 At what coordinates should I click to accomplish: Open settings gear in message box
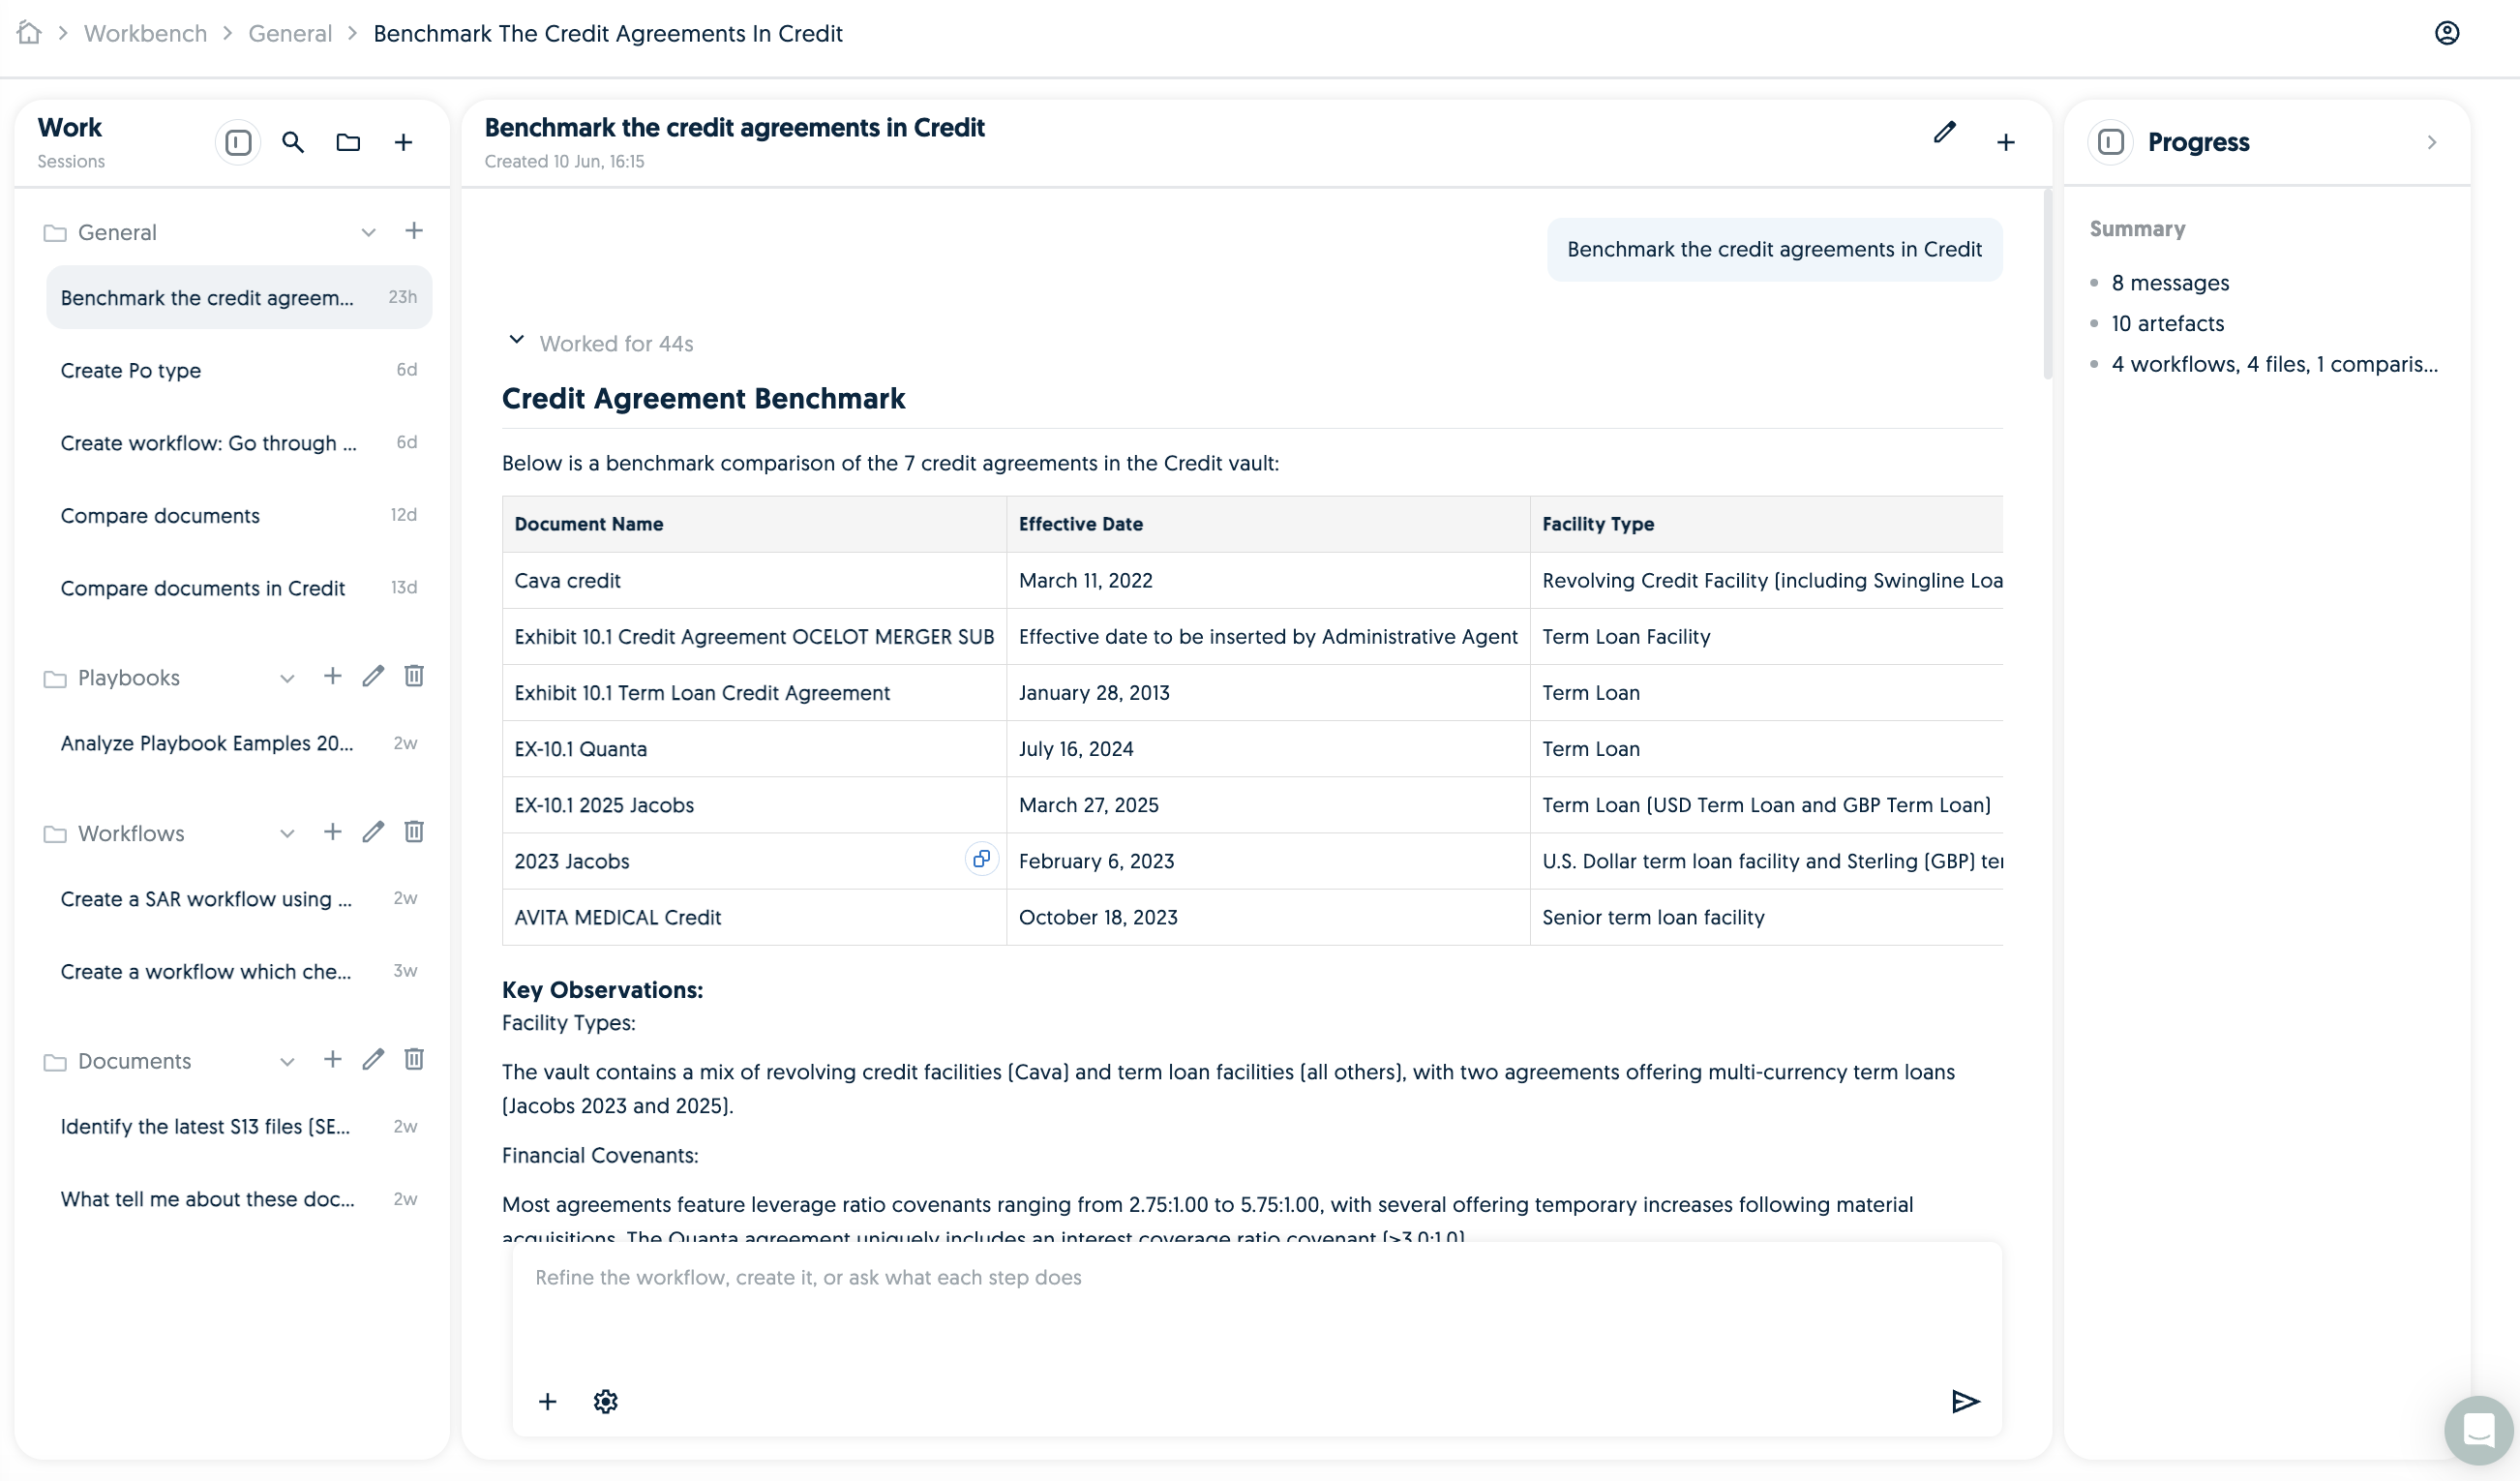click(x=605, y=1401)
